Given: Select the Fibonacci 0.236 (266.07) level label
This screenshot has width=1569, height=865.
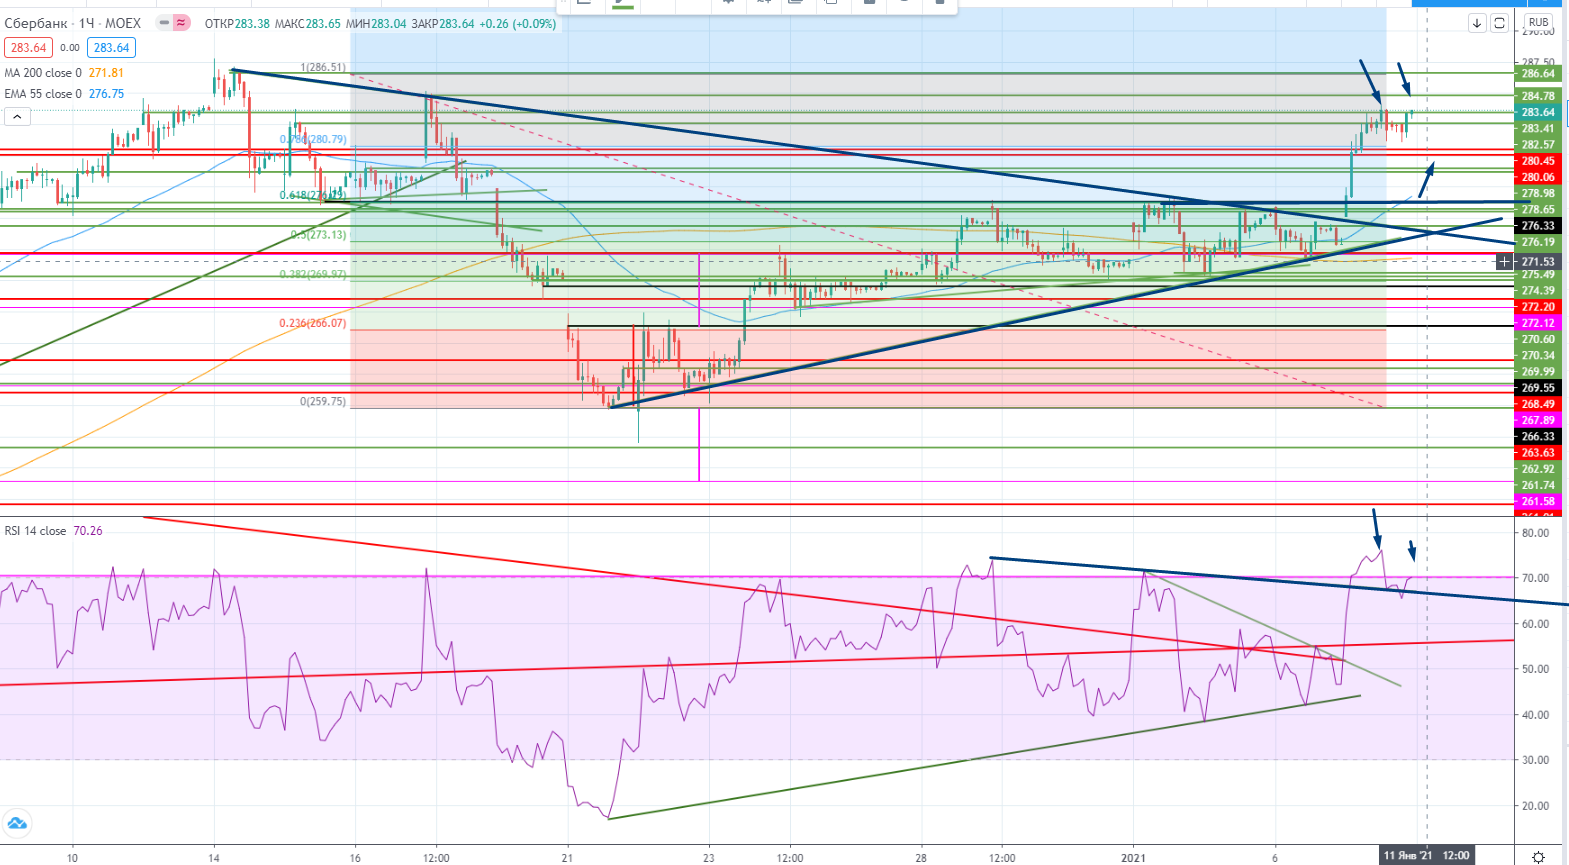Looking at the screenshot, I should [x=312, y=324].
